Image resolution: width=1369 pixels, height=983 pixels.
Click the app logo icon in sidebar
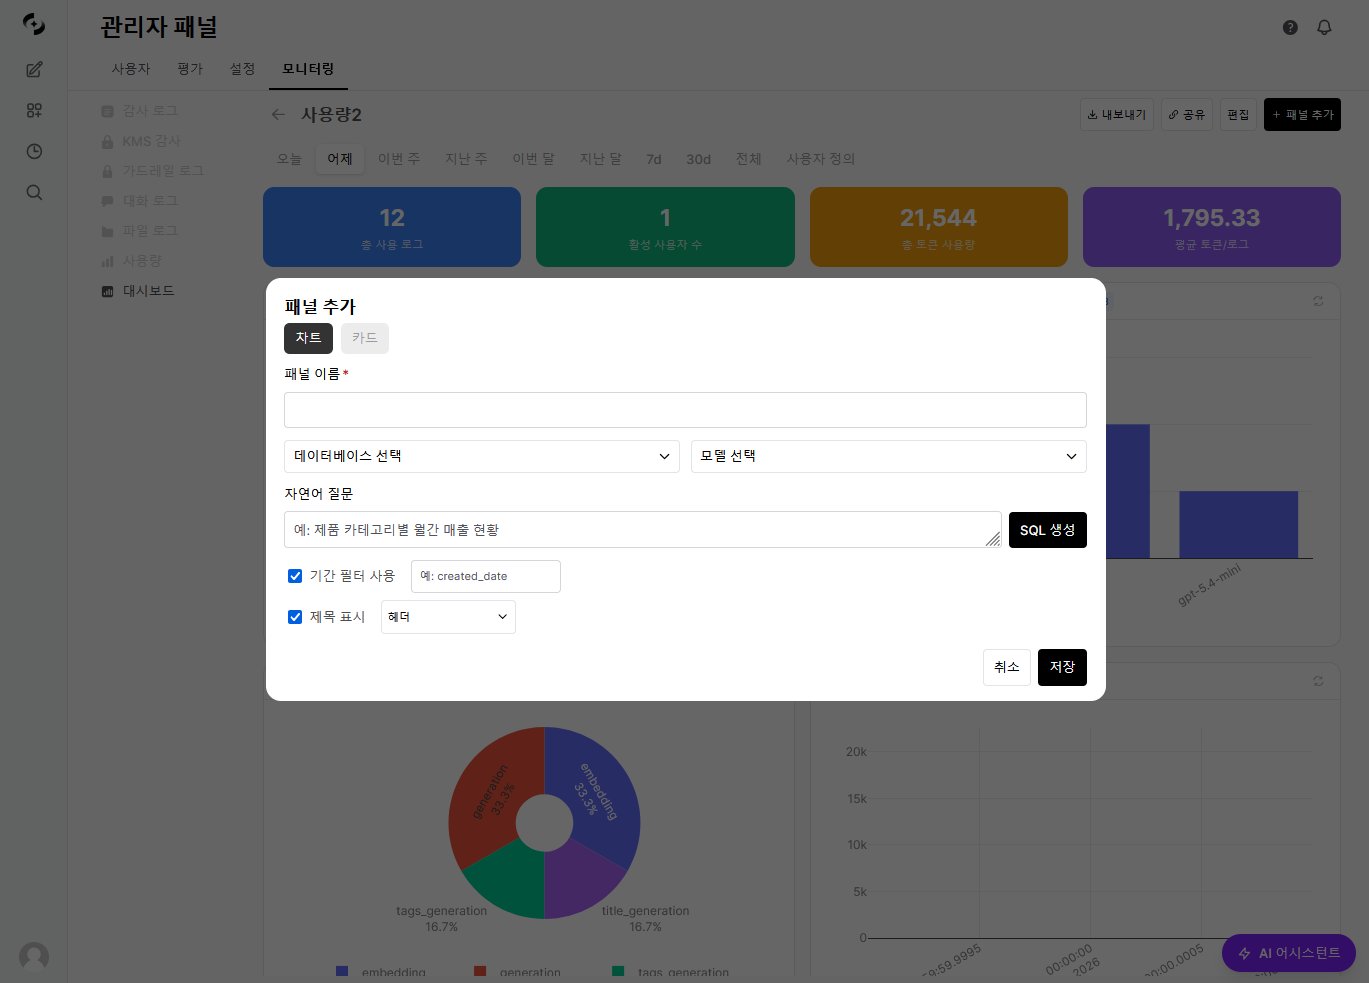[34, 24]
